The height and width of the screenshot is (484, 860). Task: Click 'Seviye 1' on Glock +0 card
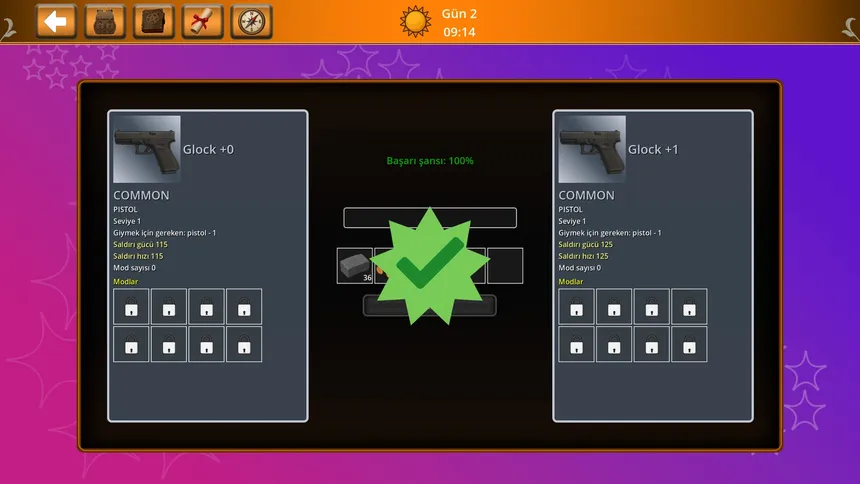pos(127,221)
